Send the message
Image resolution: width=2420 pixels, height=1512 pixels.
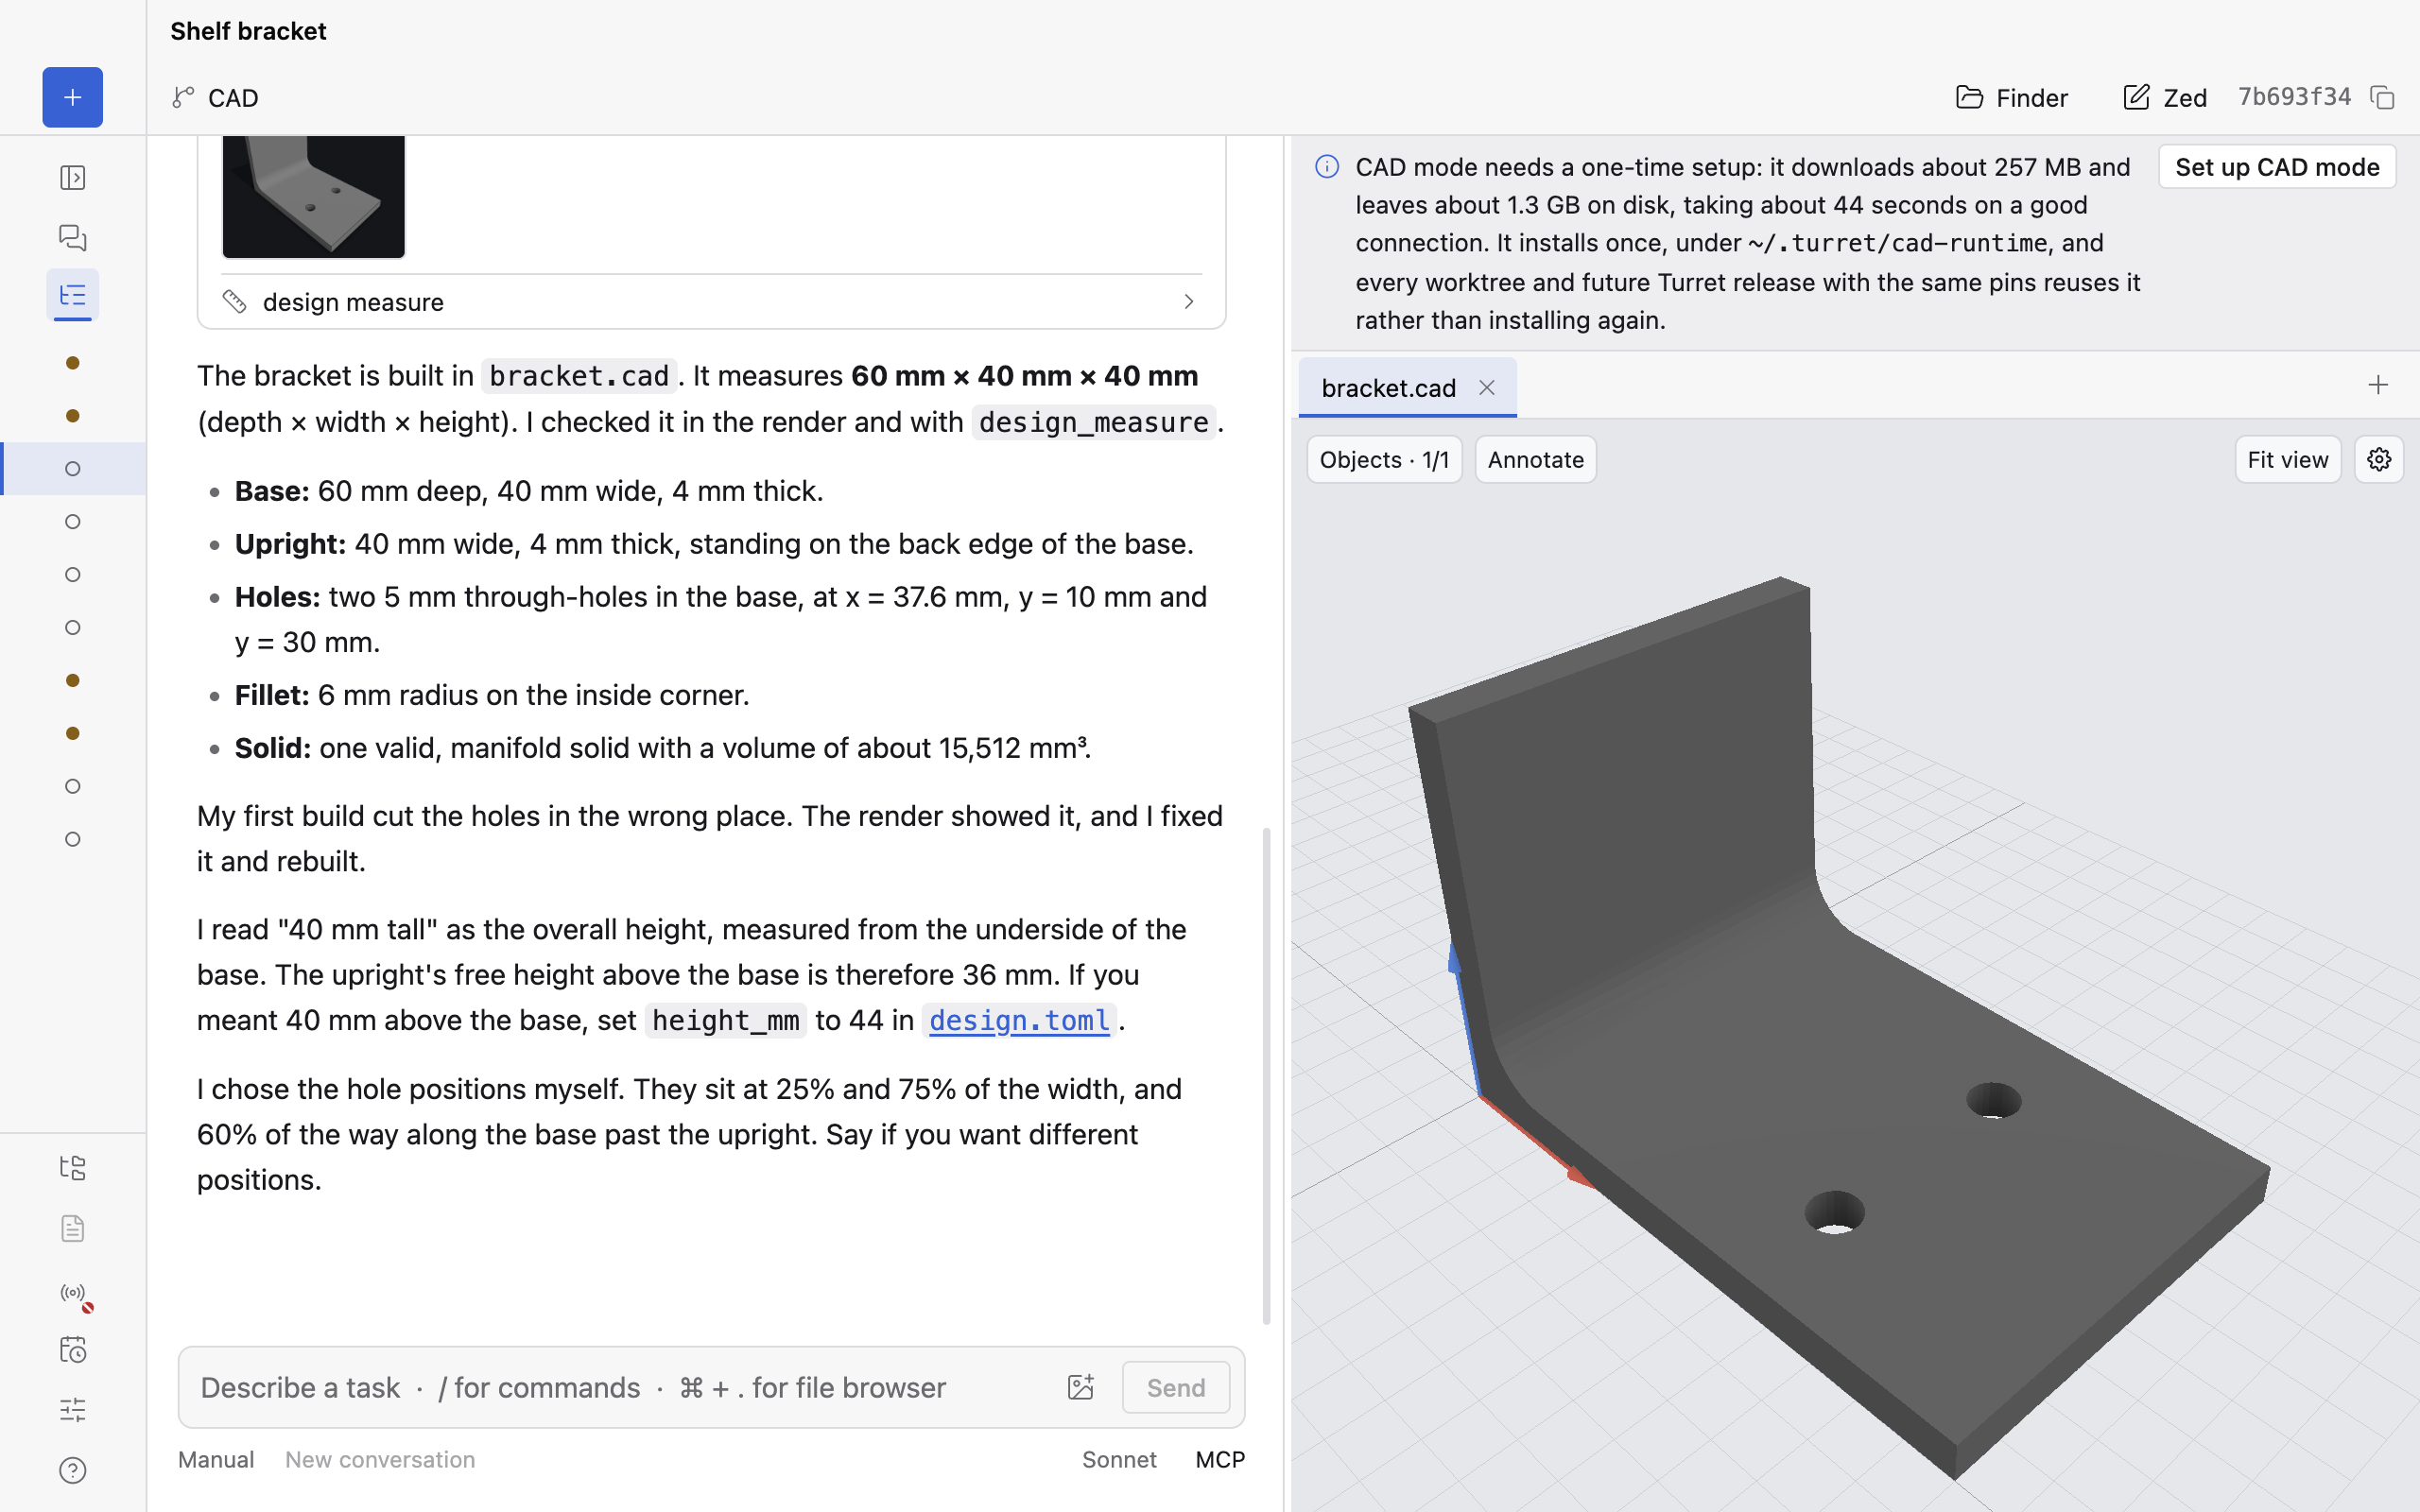(x=1175, y=1387)
